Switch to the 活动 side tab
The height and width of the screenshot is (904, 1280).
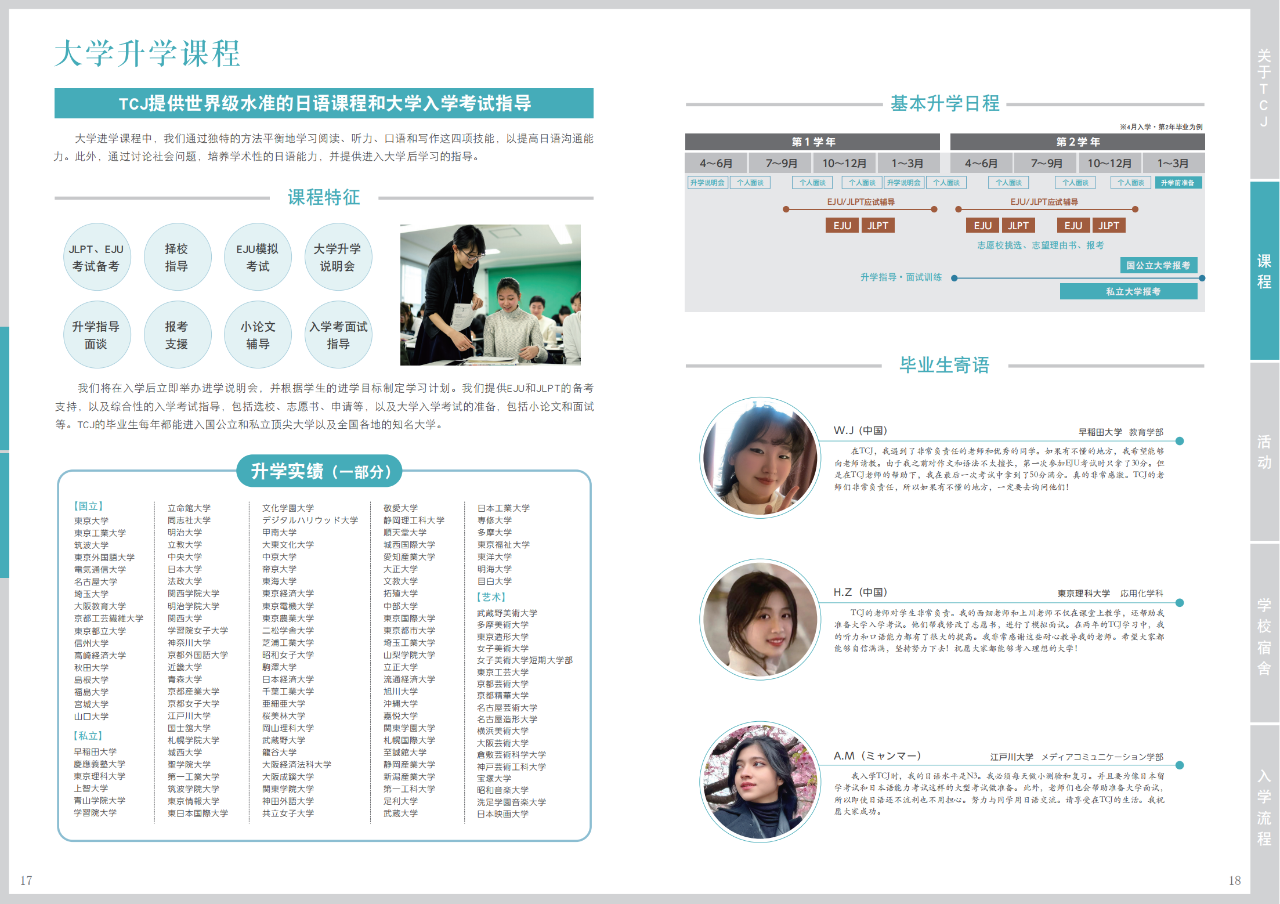1264,451
